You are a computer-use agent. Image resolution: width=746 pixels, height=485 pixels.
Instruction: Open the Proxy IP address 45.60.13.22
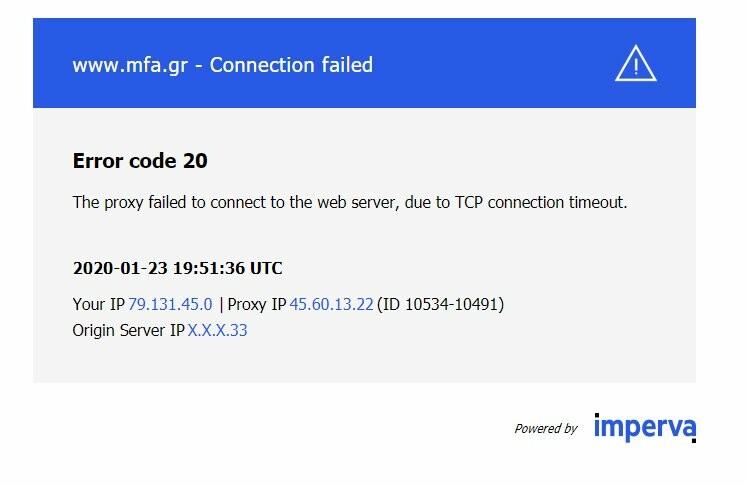[331, 304]
